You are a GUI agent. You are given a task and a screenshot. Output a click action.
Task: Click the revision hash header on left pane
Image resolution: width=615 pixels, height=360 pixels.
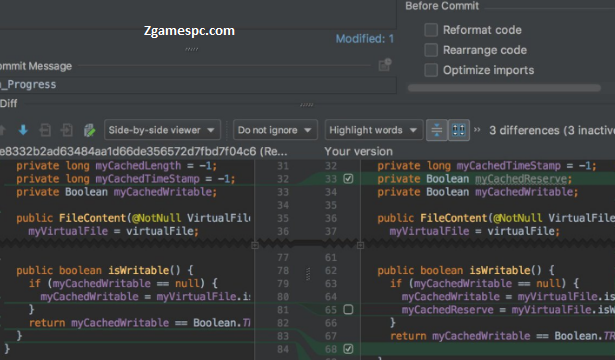click(144, 151)
